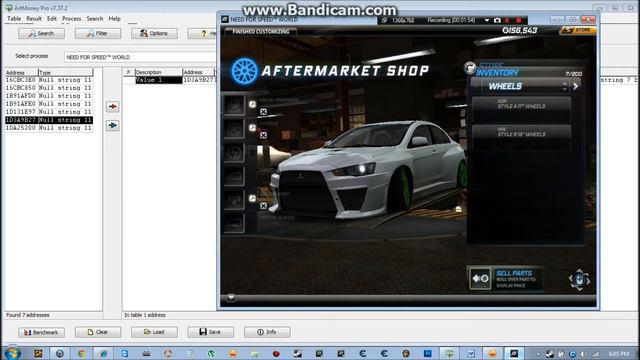
Task: Click the Type column header in results
Action: pyautogui.click(x=65, y=72)
